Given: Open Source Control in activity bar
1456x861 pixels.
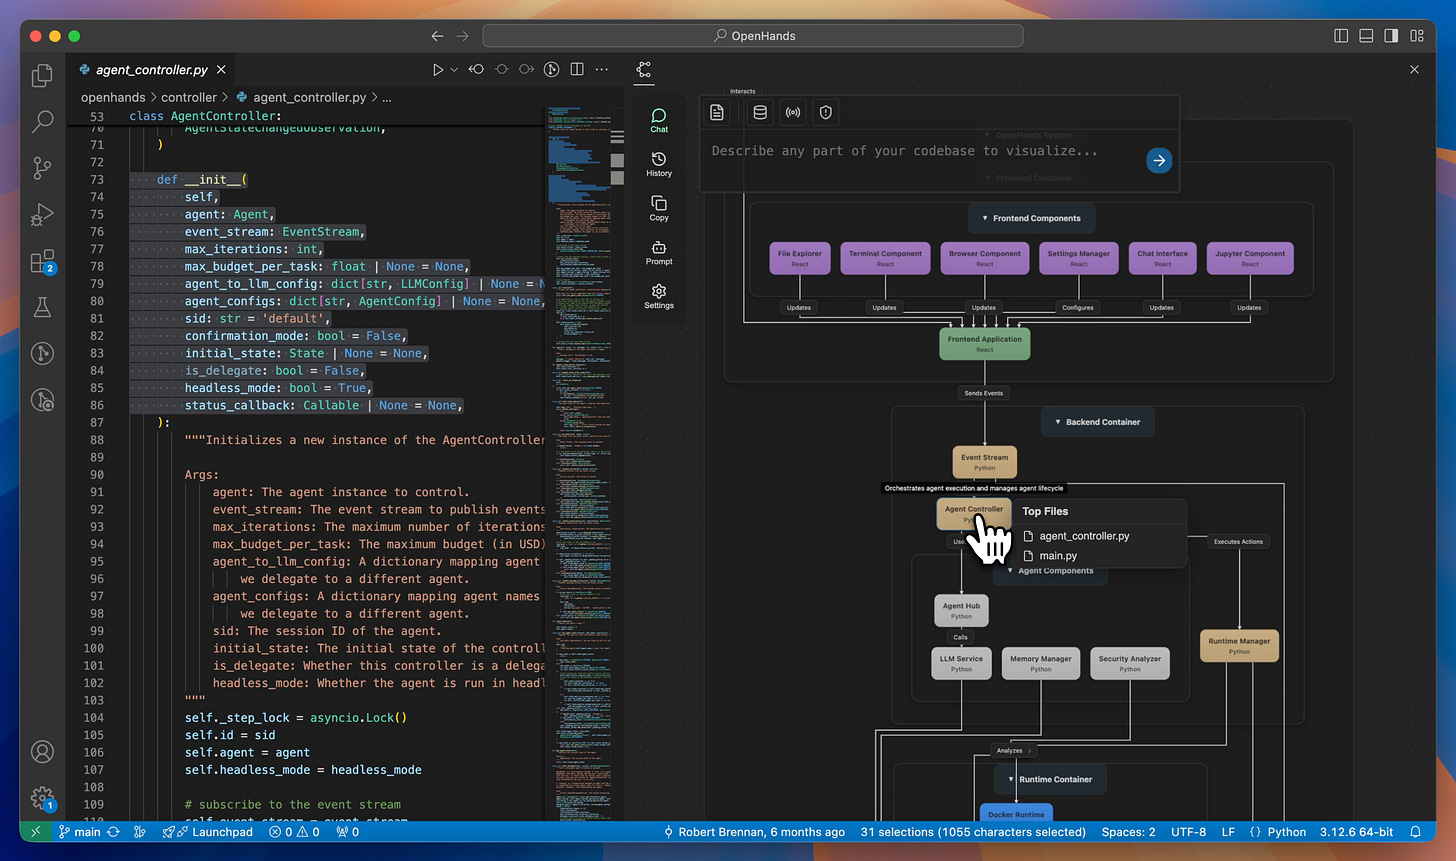Looking at the screenshot, I should click(x=42, y=168).
